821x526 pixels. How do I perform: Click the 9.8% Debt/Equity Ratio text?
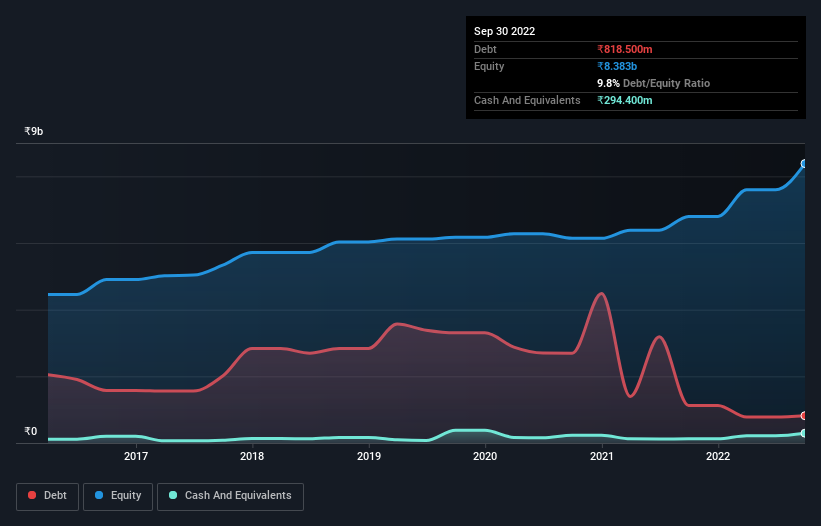(653, 83)
